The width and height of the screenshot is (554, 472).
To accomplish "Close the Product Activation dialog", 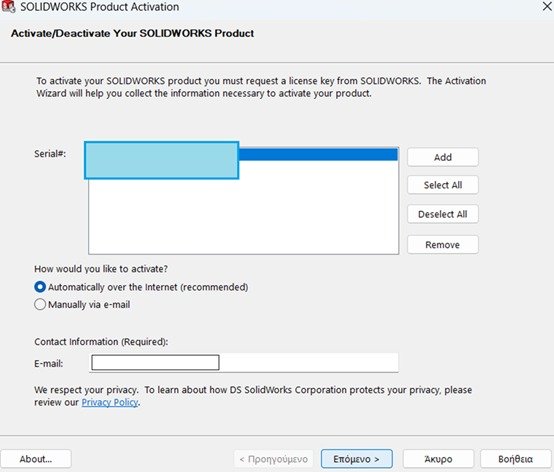I will click(x=547, y=6).
